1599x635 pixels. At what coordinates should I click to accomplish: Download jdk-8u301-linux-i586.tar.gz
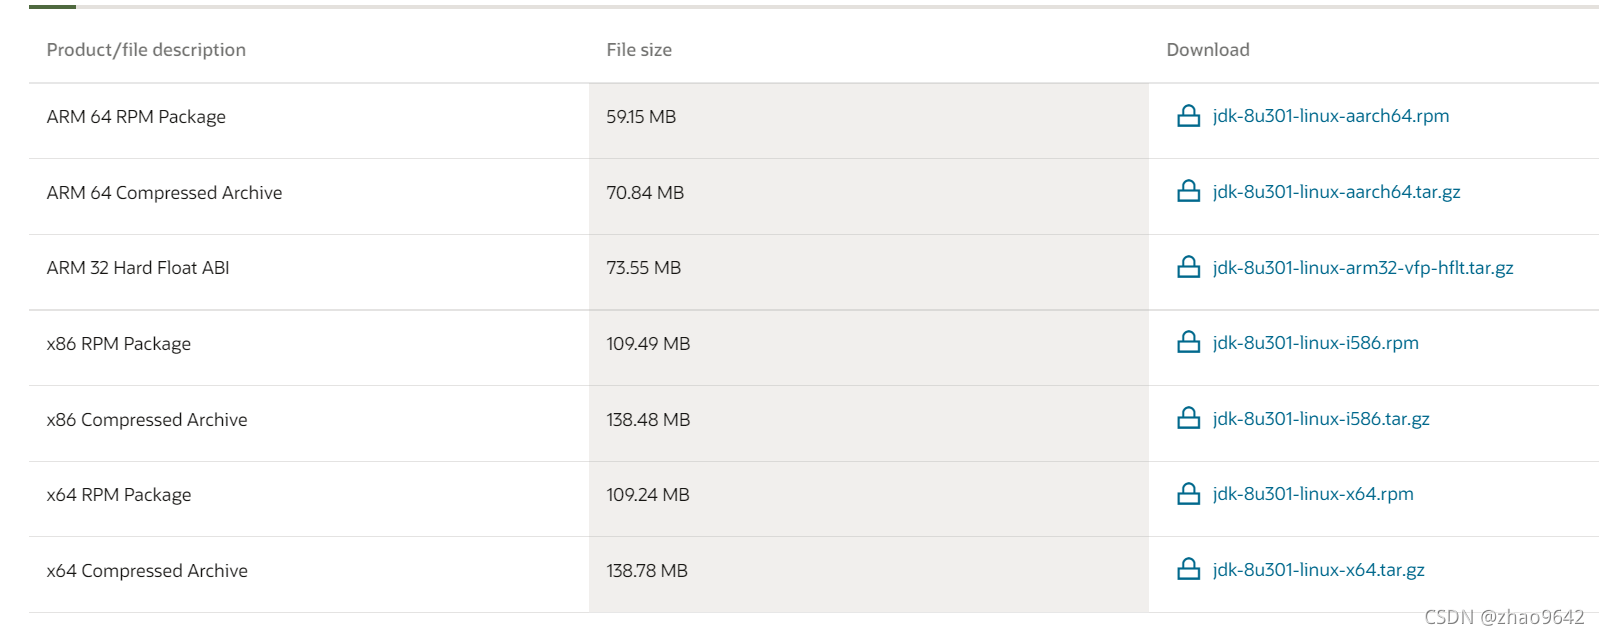coord(1321,419)
